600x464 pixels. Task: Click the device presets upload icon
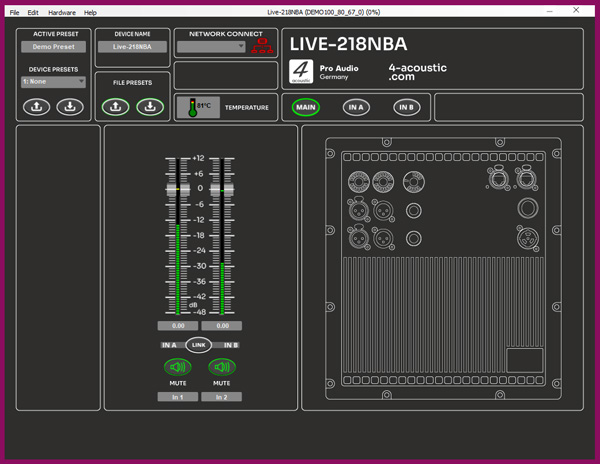pos(36,107)
